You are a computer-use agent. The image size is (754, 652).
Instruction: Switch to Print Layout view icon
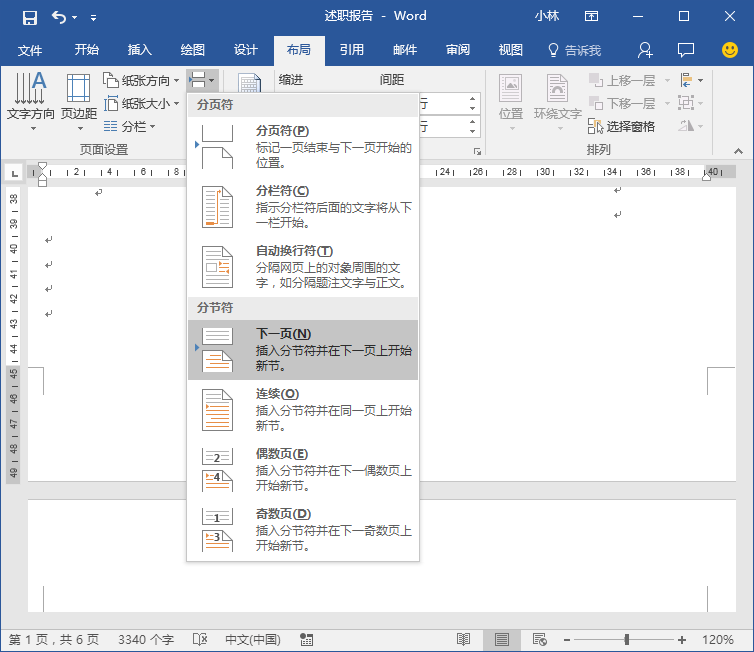(502, 639)
